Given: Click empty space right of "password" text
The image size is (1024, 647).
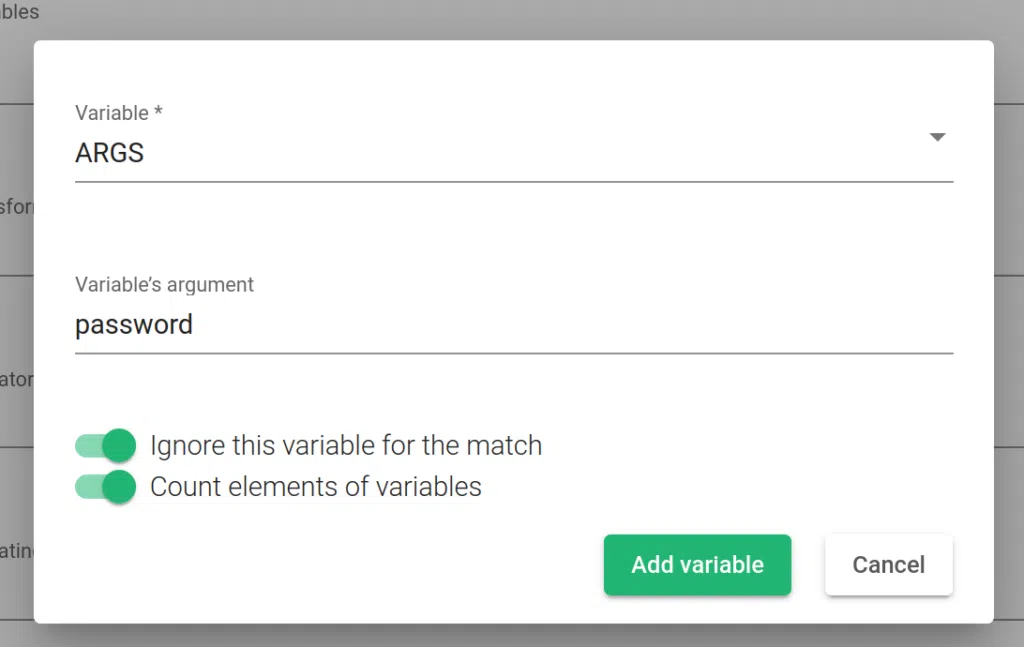Looking at the screenshot, I should (600, 325).
